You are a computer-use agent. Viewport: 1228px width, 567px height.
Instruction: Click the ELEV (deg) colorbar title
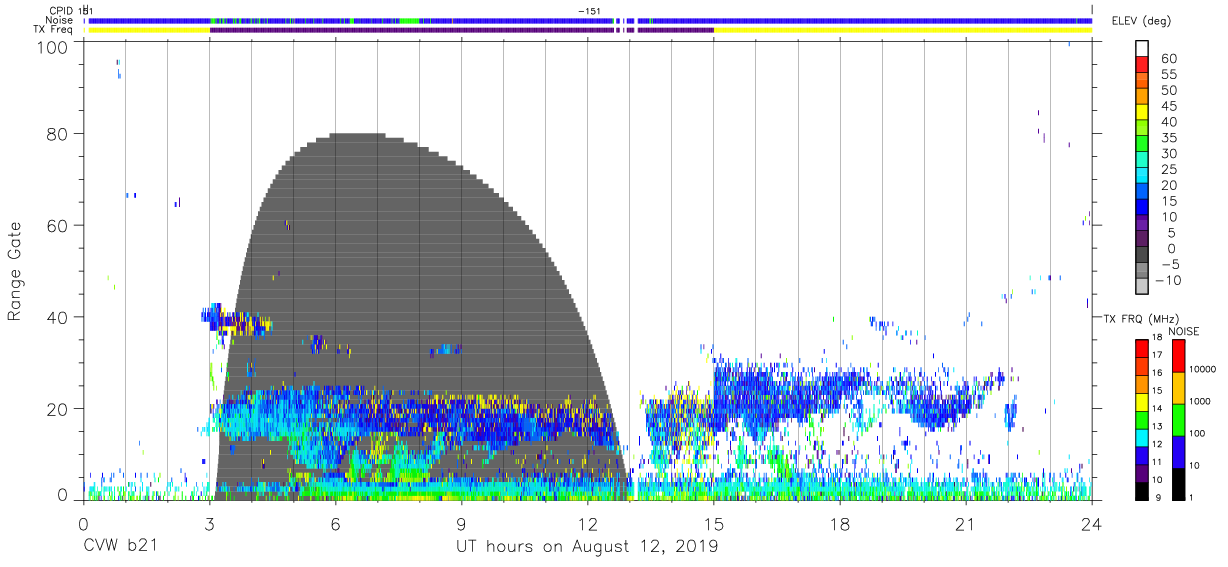1140,20
